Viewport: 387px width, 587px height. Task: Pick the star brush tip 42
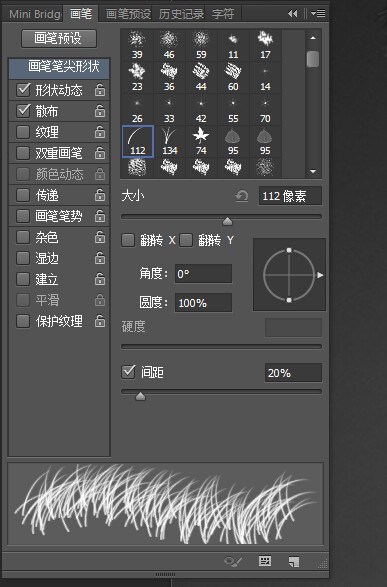pos(201,109)
